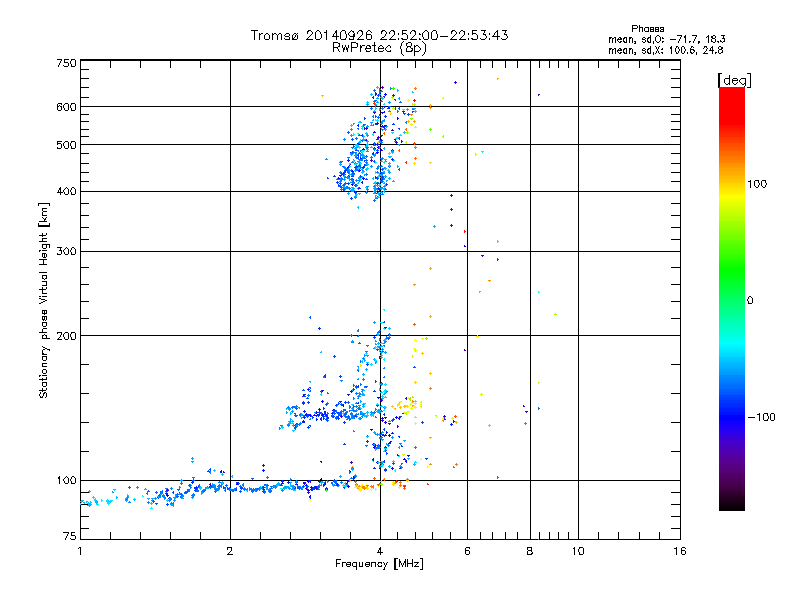Click the 'RwPretec (8p)' subtitle
Screen dimensions: 800x600
379,48
